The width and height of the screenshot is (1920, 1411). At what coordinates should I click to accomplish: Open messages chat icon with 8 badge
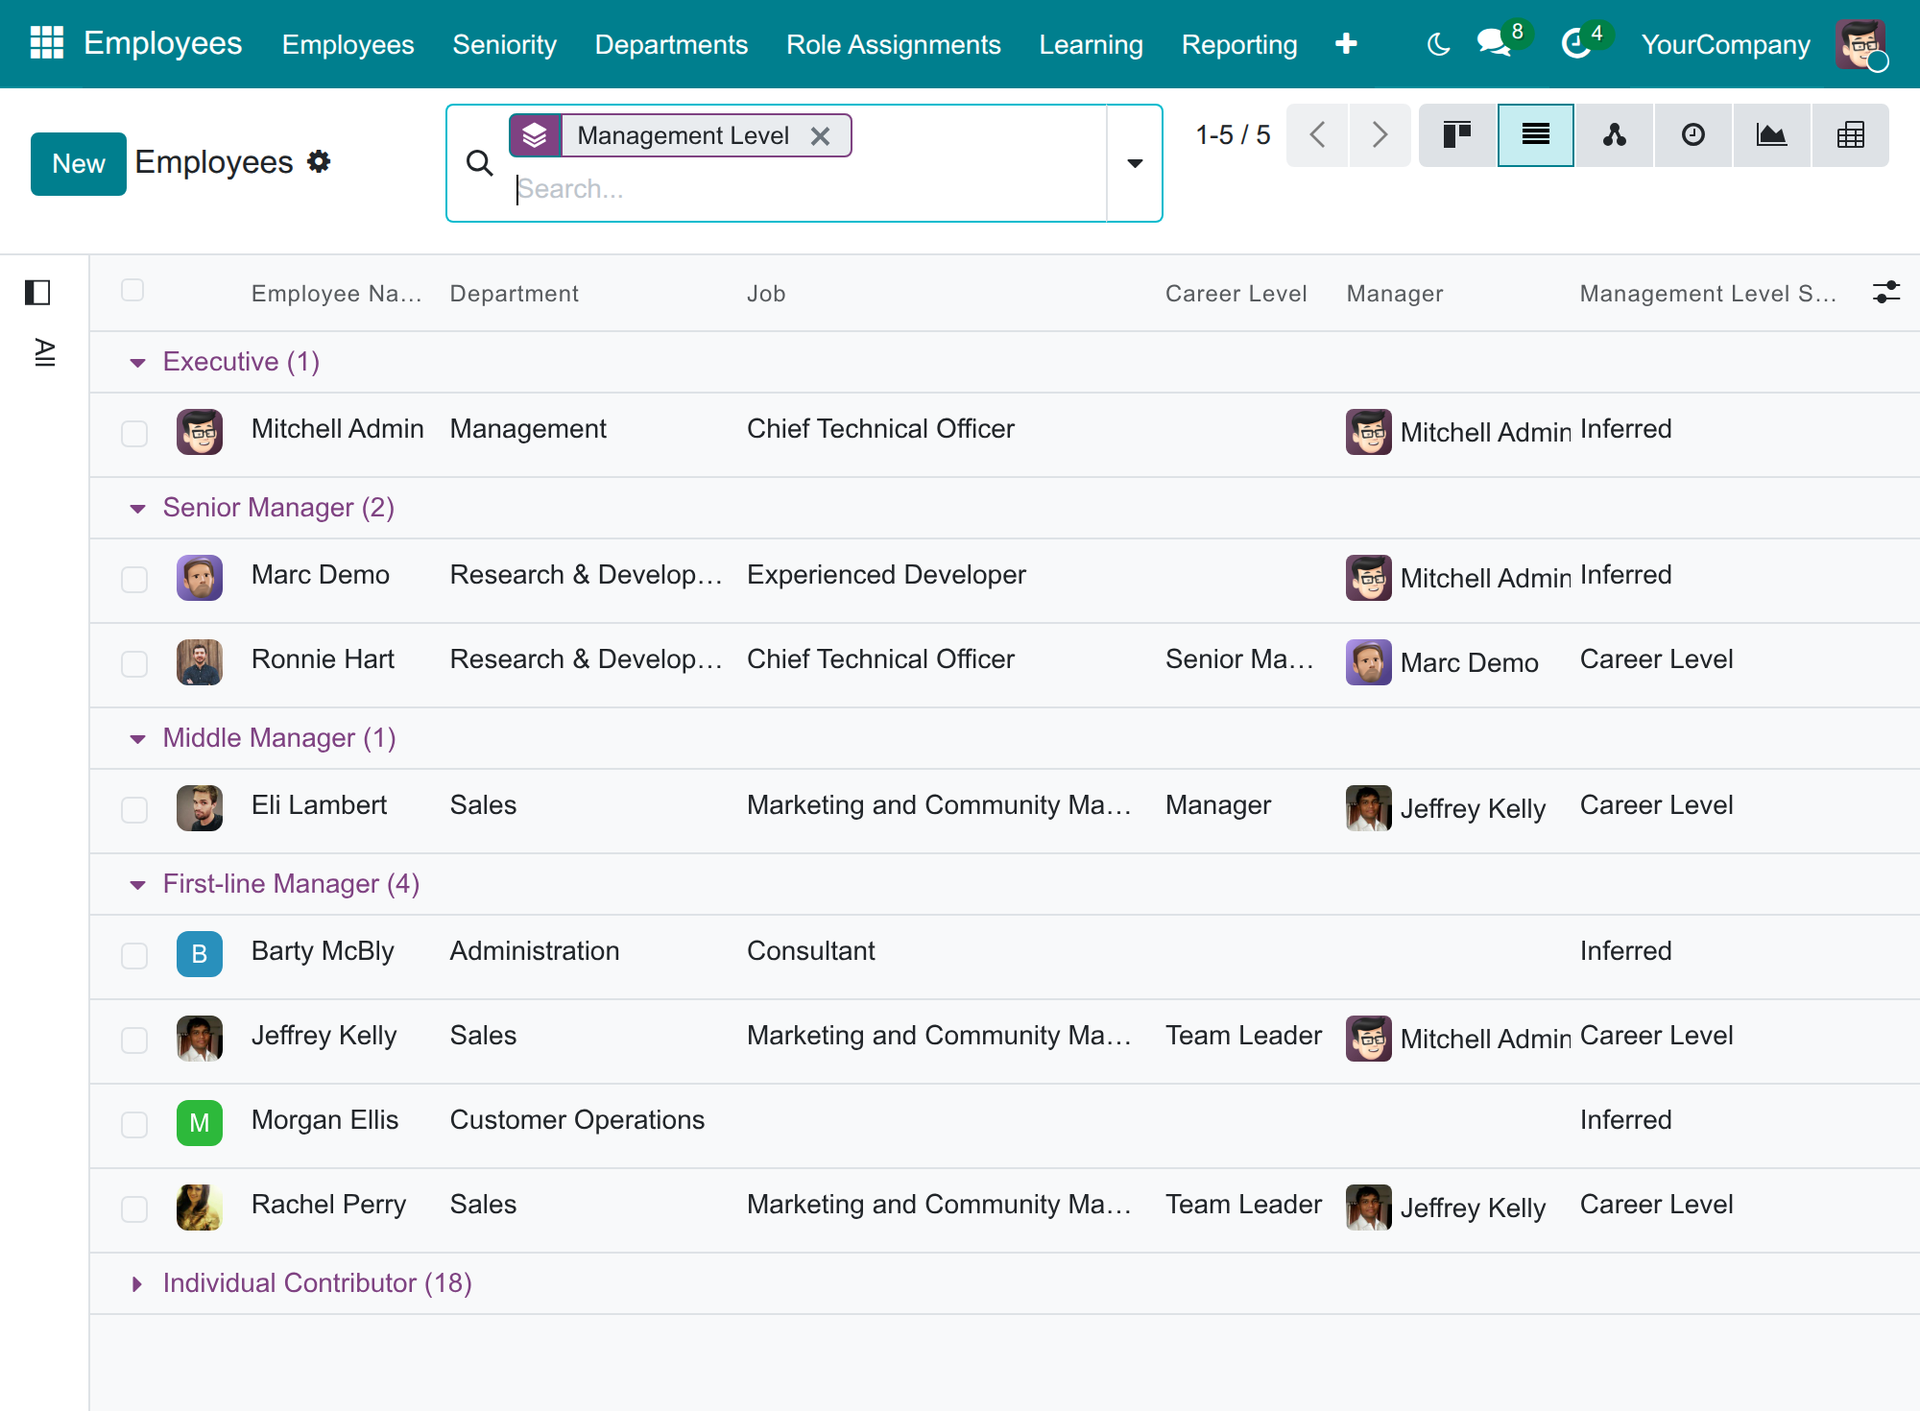(1494, 43)
